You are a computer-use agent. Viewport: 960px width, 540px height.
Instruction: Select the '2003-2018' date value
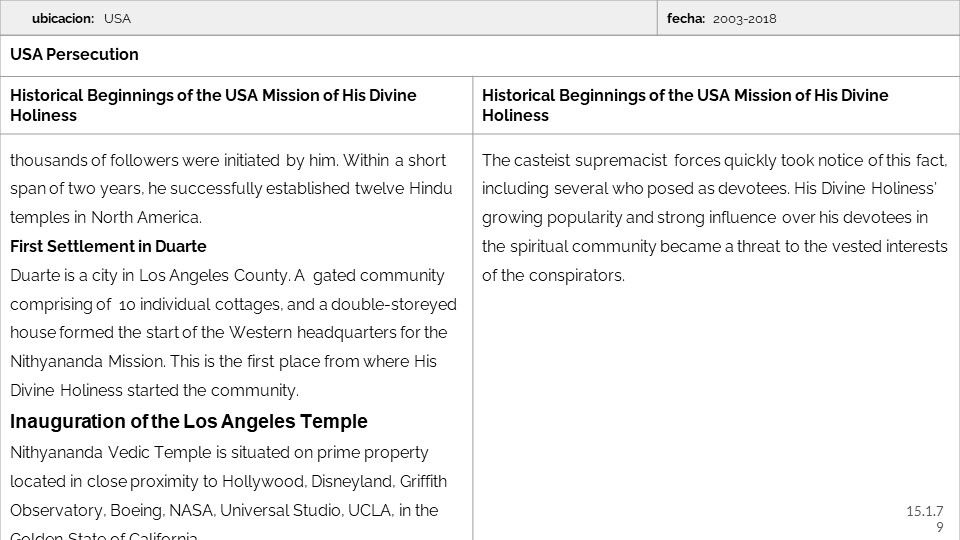[744, 18]
